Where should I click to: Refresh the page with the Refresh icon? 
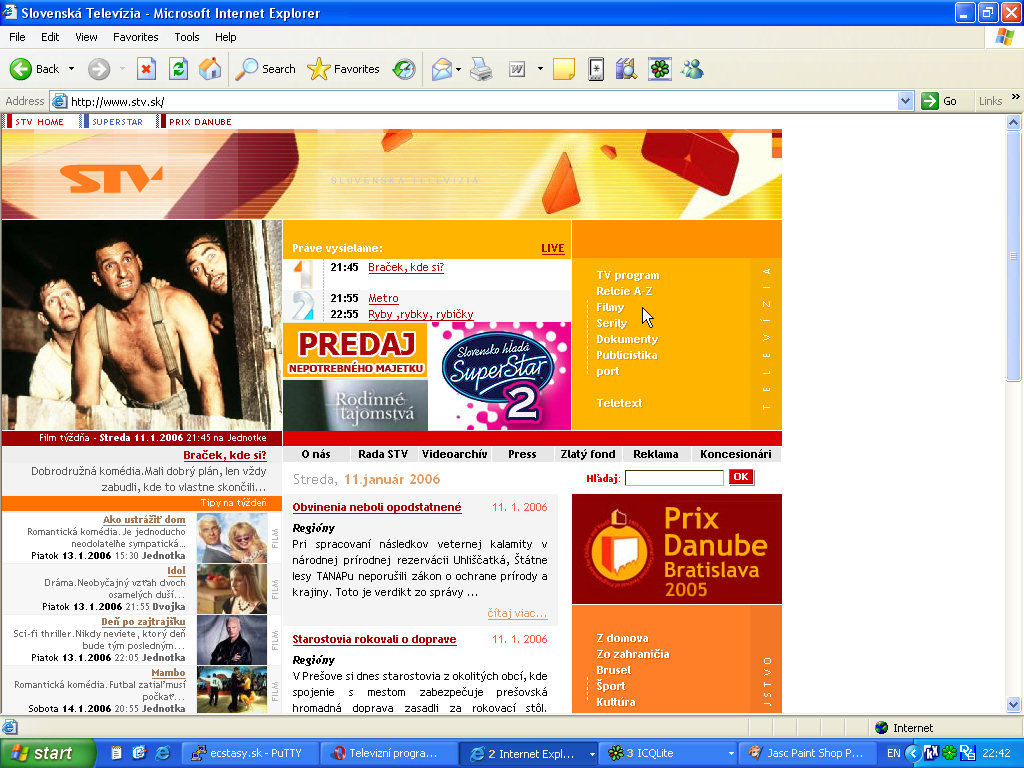(178, 69)
